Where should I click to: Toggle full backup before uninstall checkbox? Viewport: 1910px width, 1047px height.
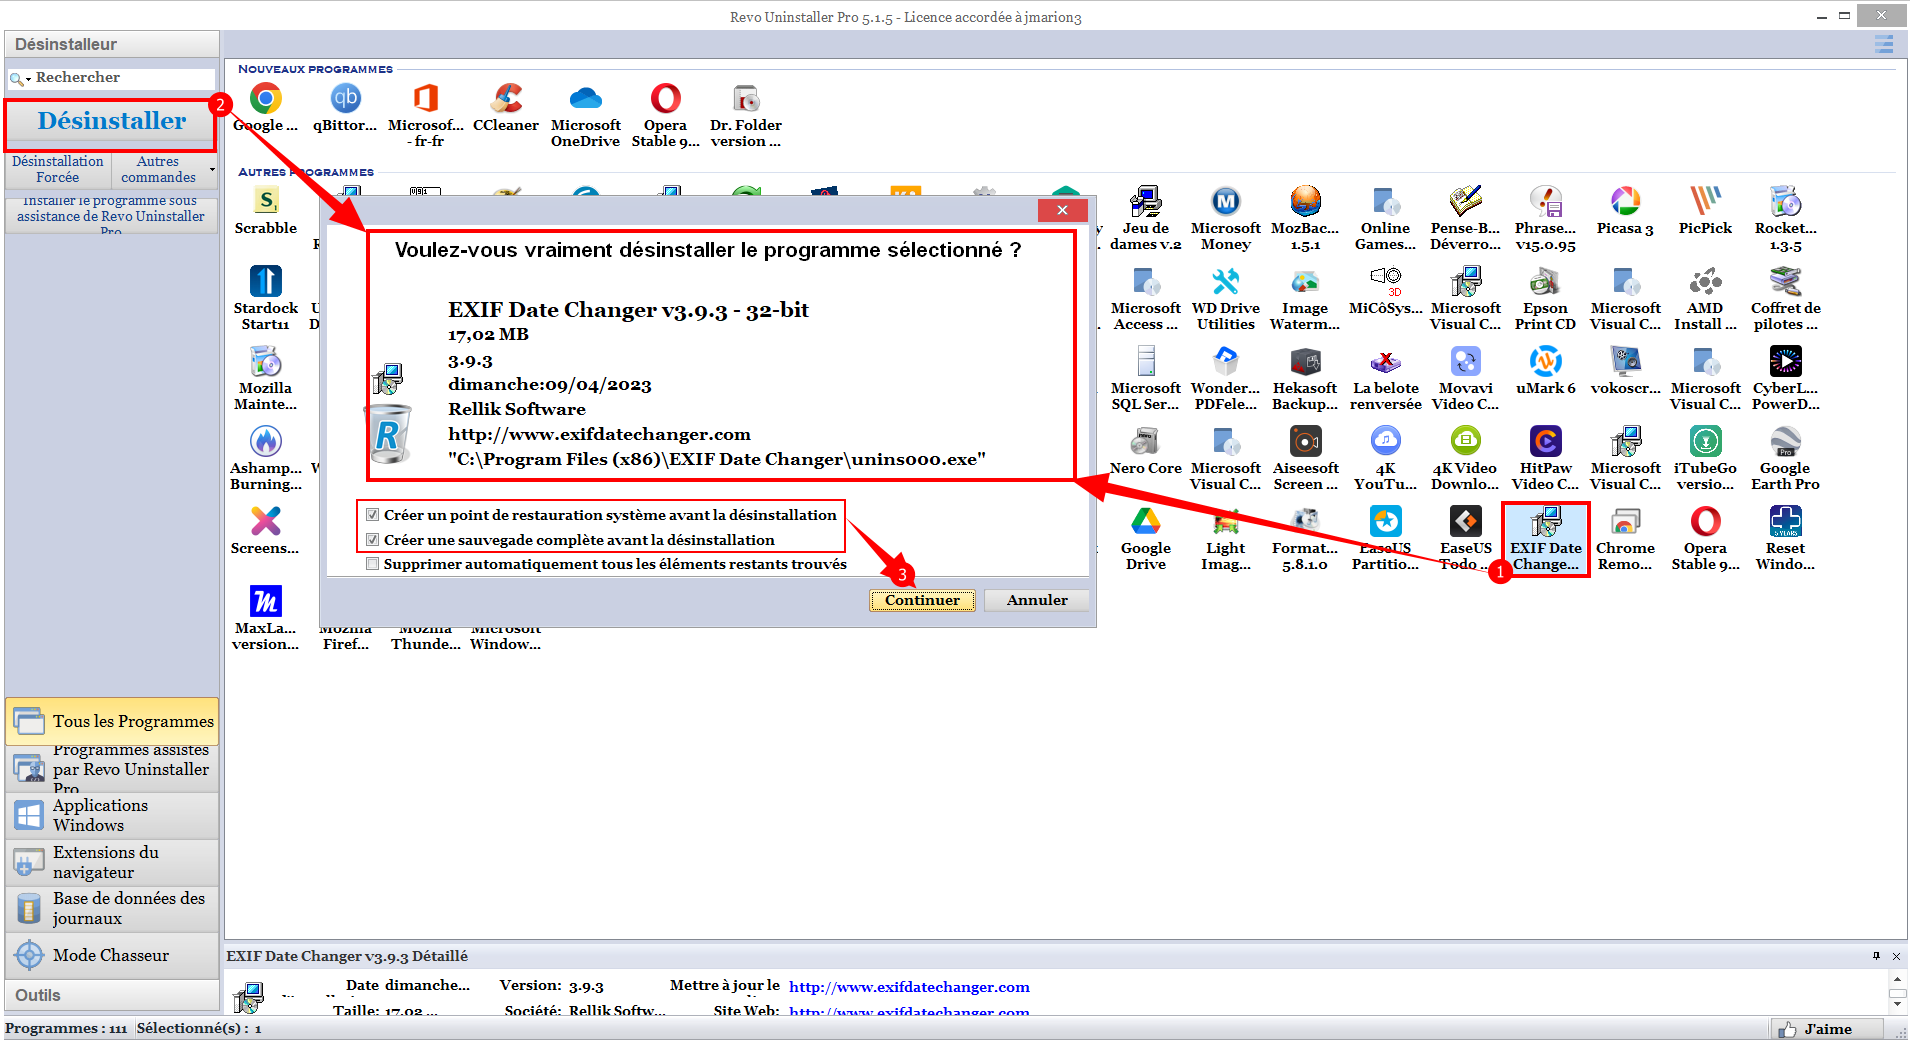[x=373, y=540]
